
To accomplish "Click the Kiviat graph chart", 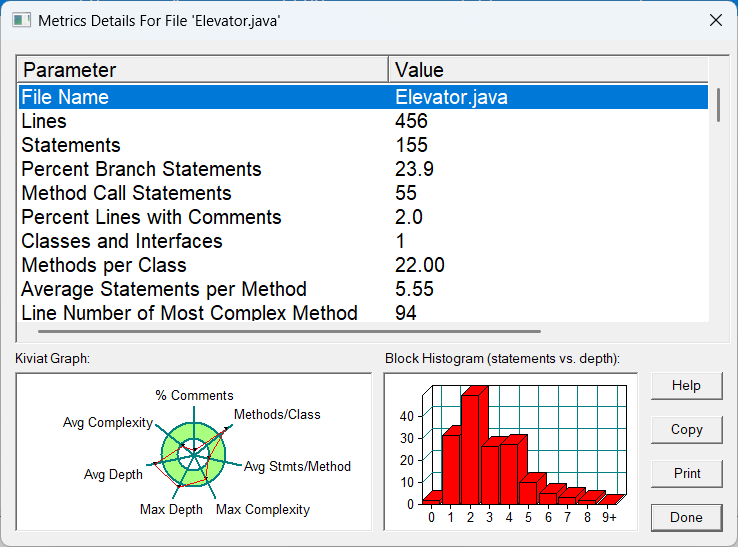I will 193,452.
